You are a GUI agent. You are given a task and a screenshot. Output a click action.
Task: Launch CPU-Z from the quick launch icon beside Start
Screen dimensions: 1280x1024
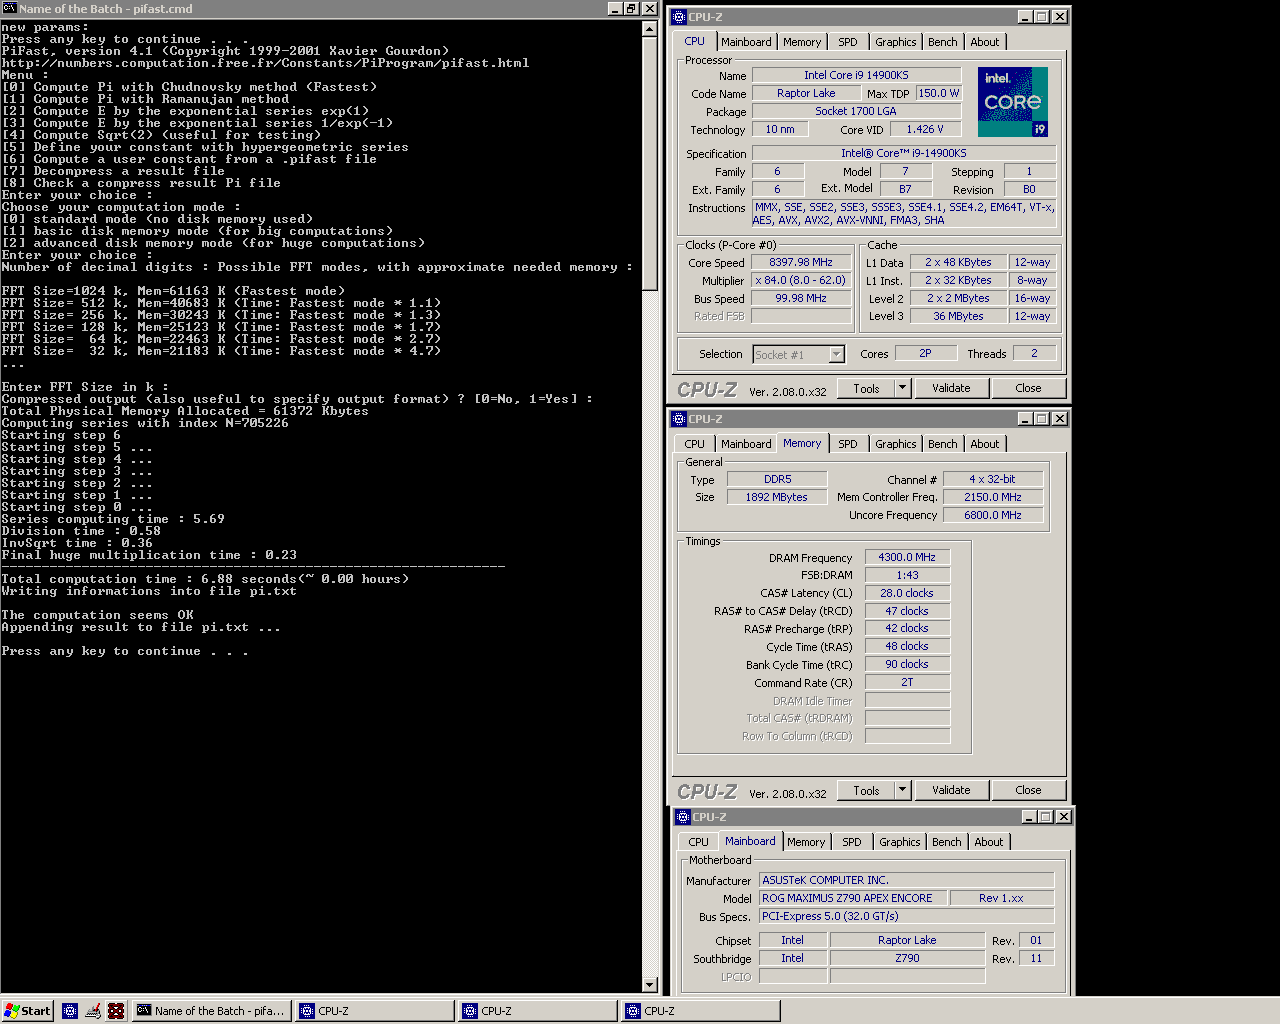click(x=70, y=1011)
